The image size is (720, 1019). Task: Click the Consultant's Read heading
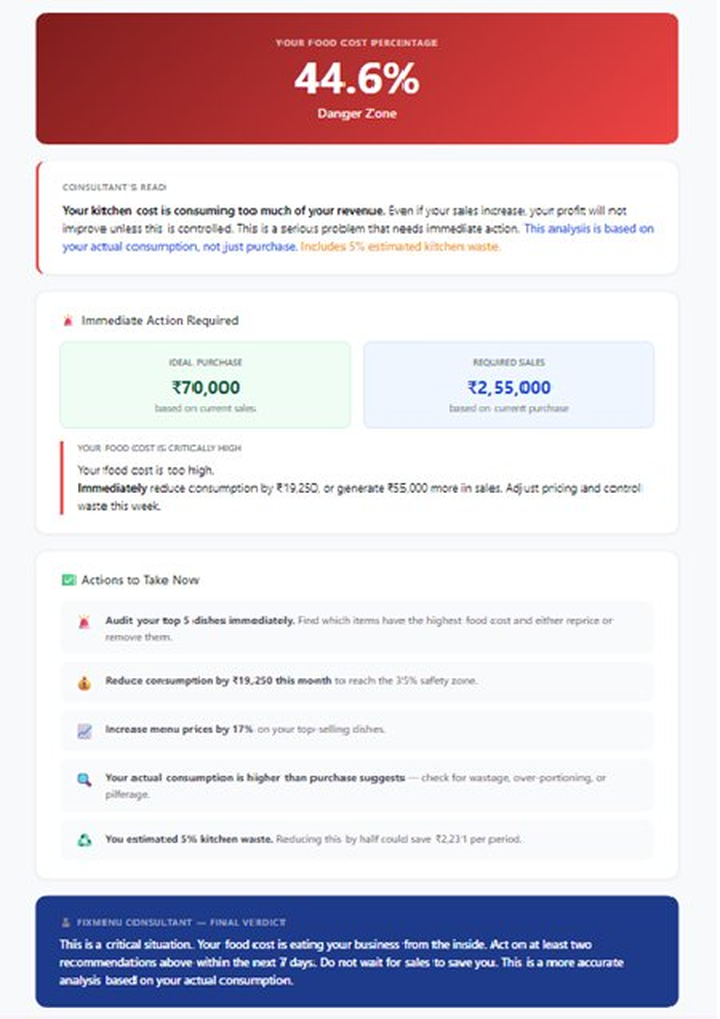114,187
